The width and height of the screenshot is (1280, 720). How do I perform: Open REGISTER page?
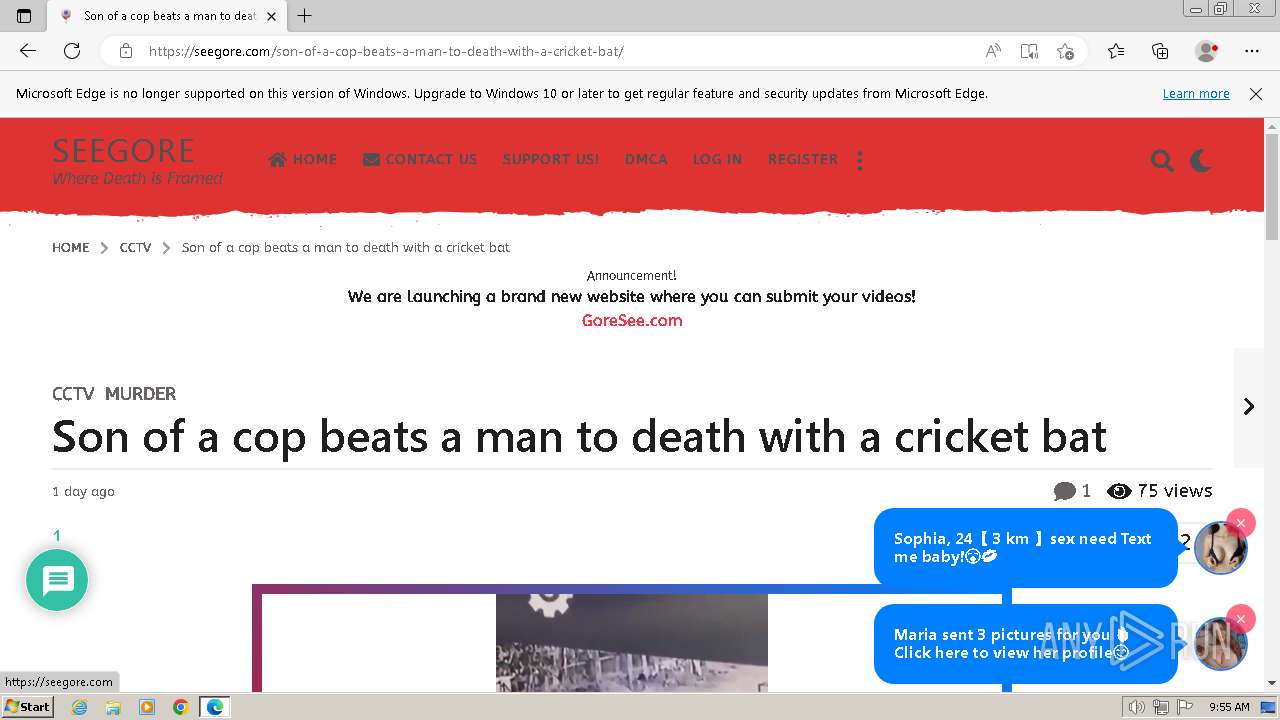coord(803,159)
